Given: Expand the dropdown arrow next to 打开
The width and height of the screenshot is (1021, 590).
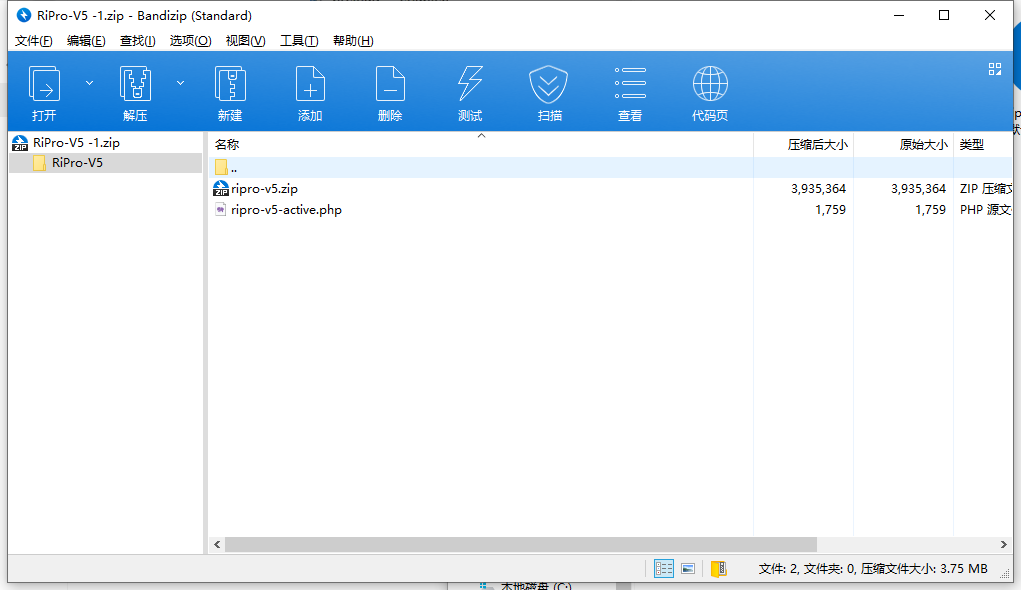Looking at the screenshot, I should point(89,83).
